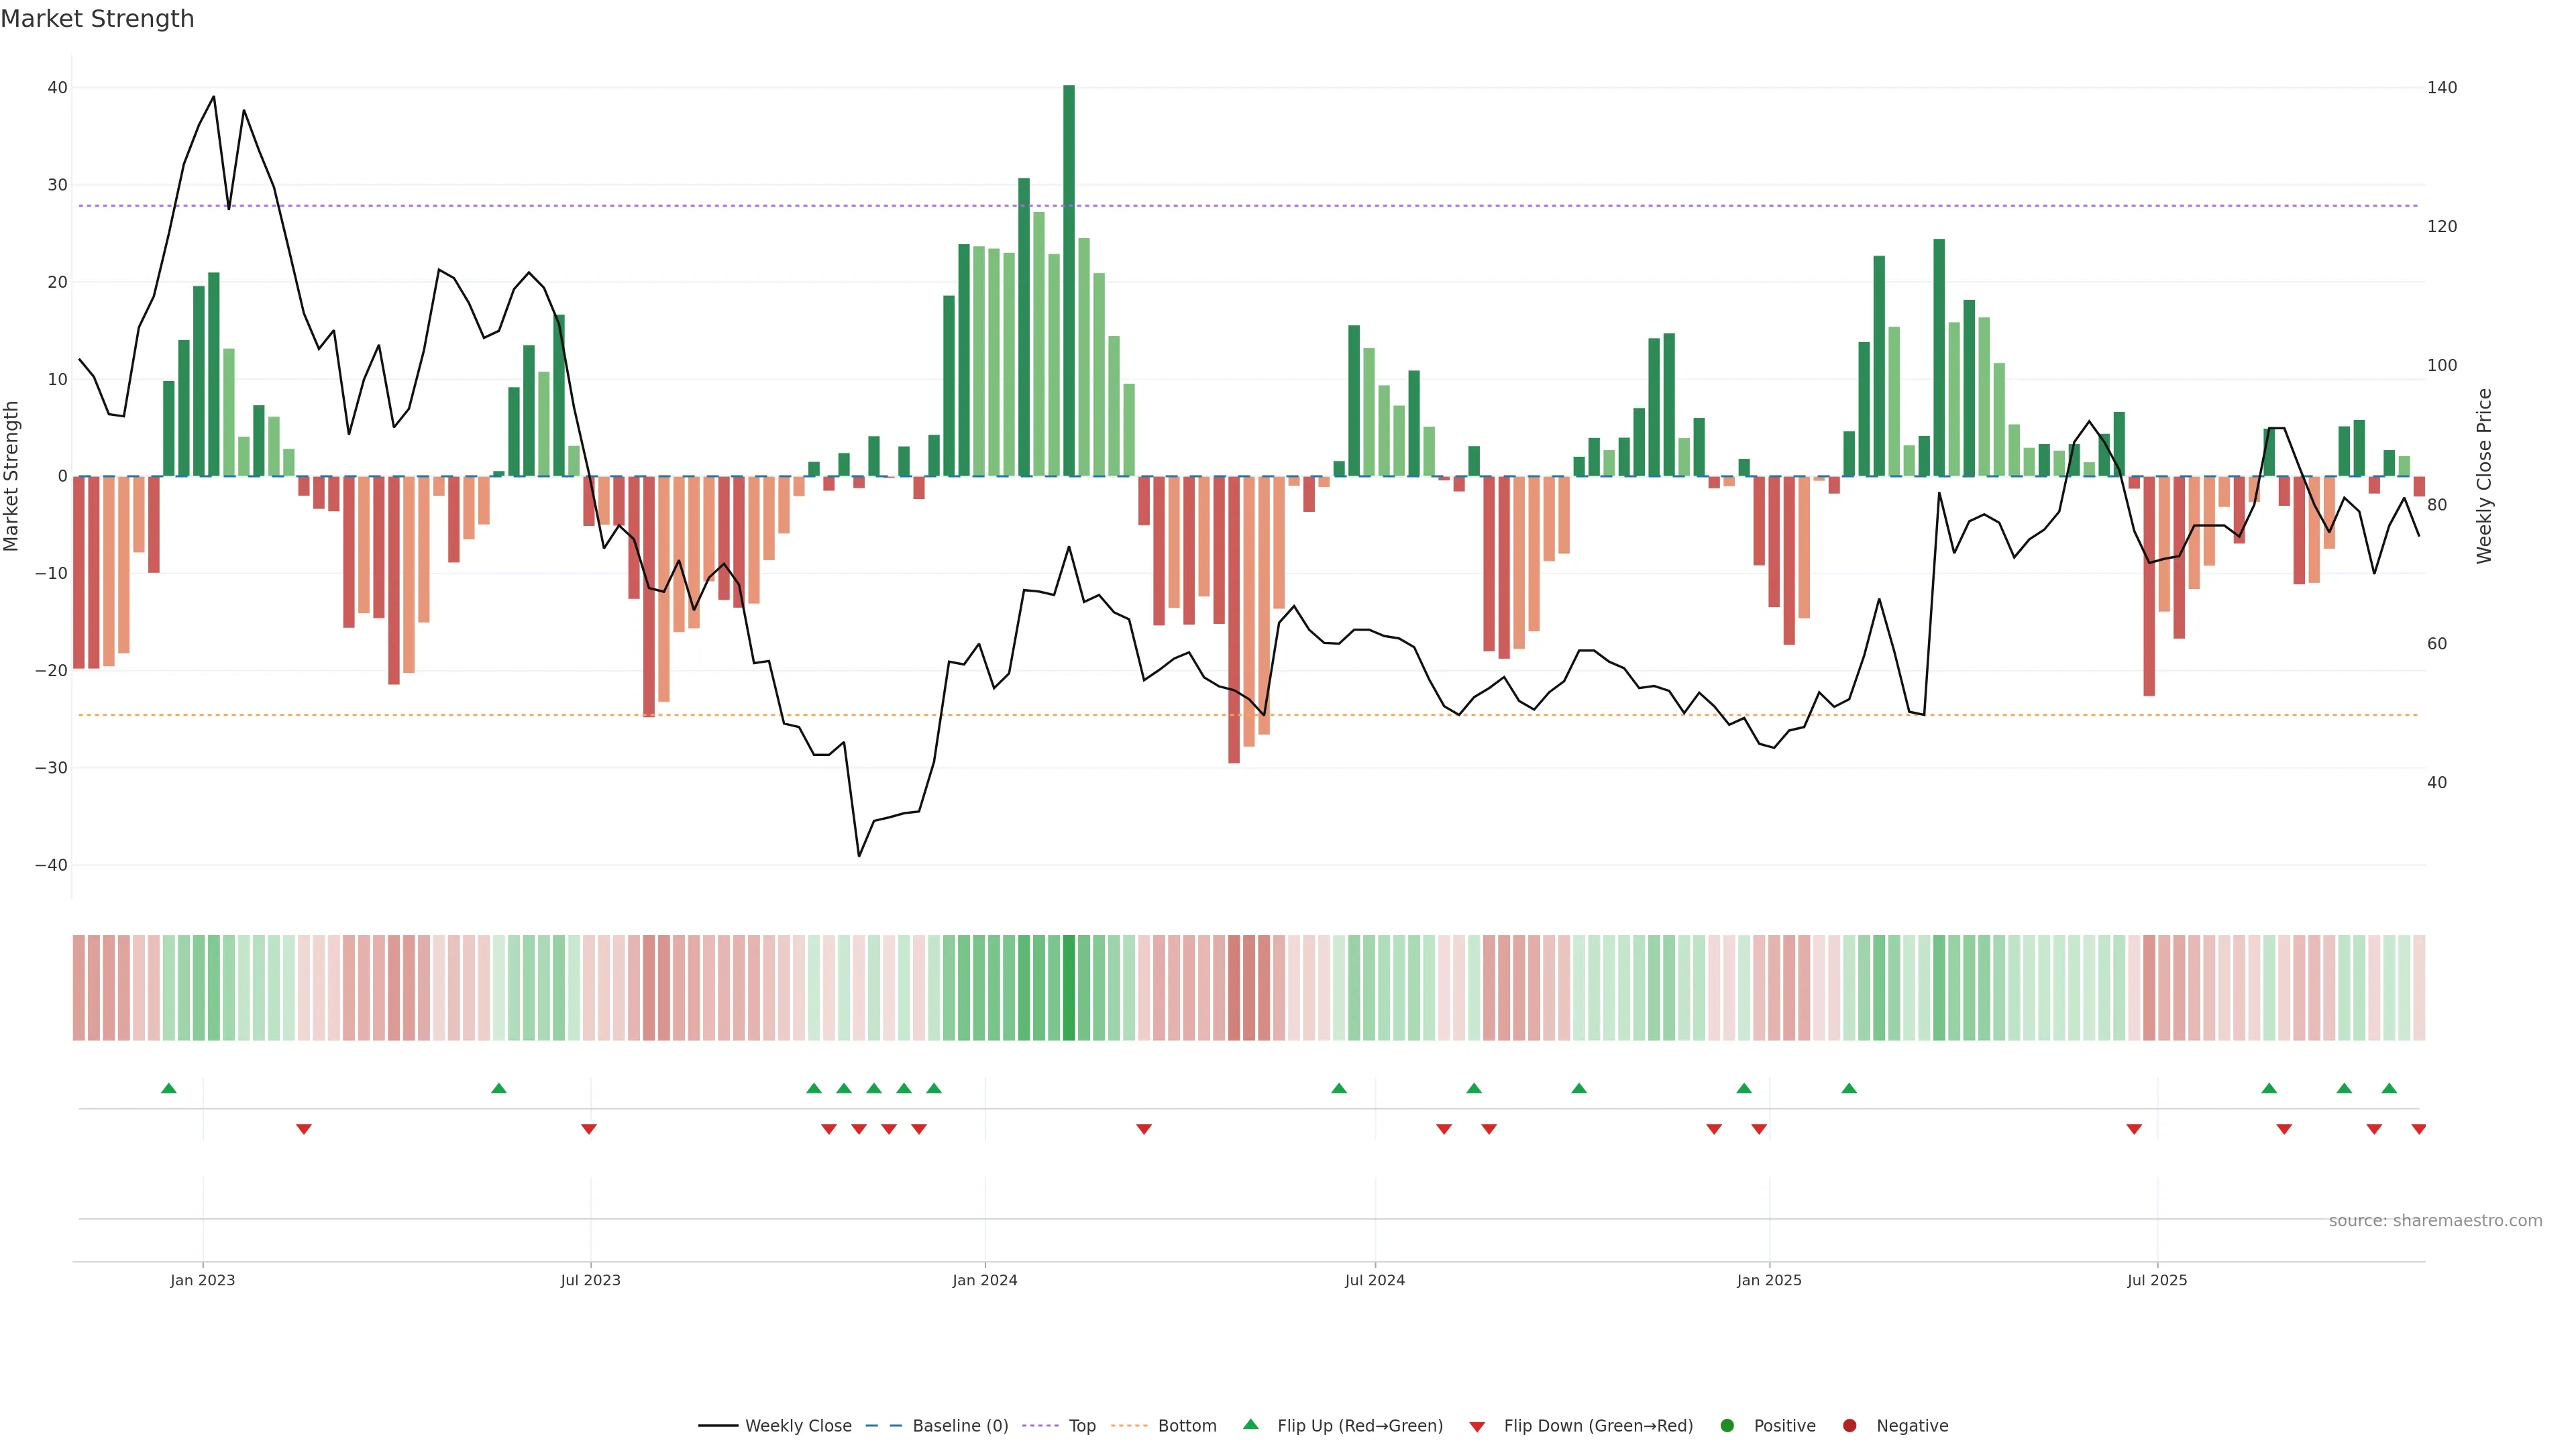The image size is (2576, 1449).
Task: Click the dark red Negative circle legend icon
Action: pyautogui.click(x=1849, y=1425)
